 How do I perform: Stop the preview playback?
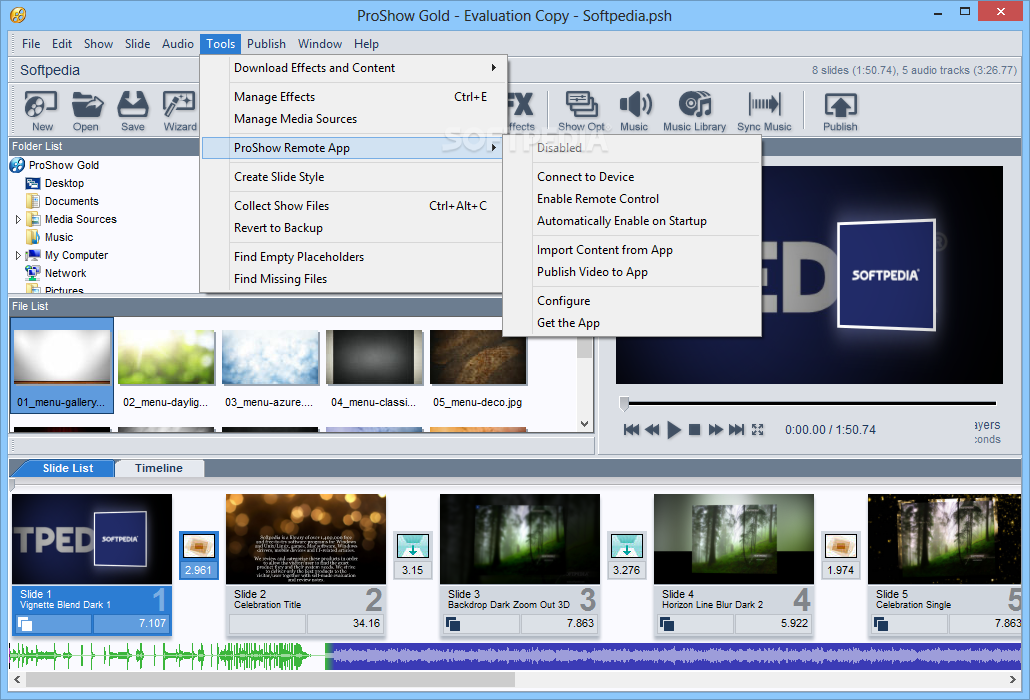[694, 429]
